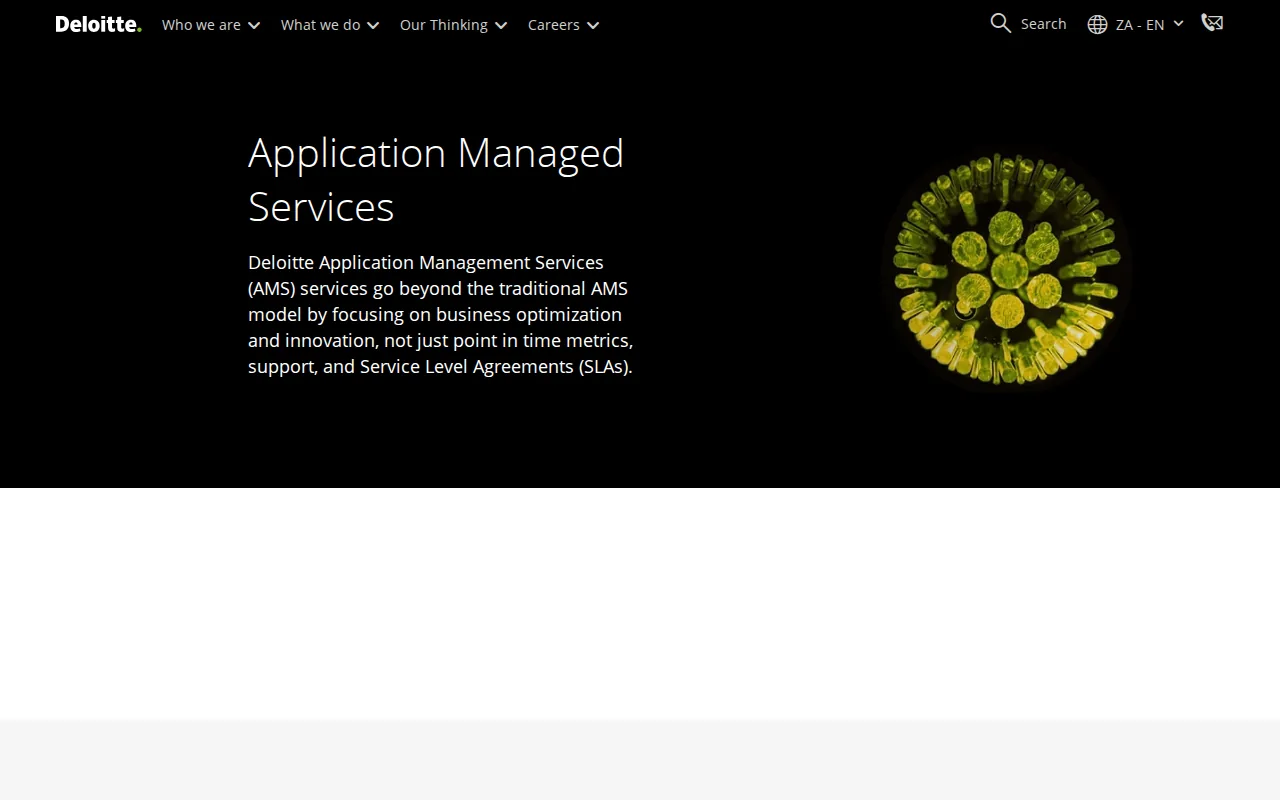Click the Deloitte logo
The width and height of the screenshot is (1280, 800).
click(x=98, y=24)
